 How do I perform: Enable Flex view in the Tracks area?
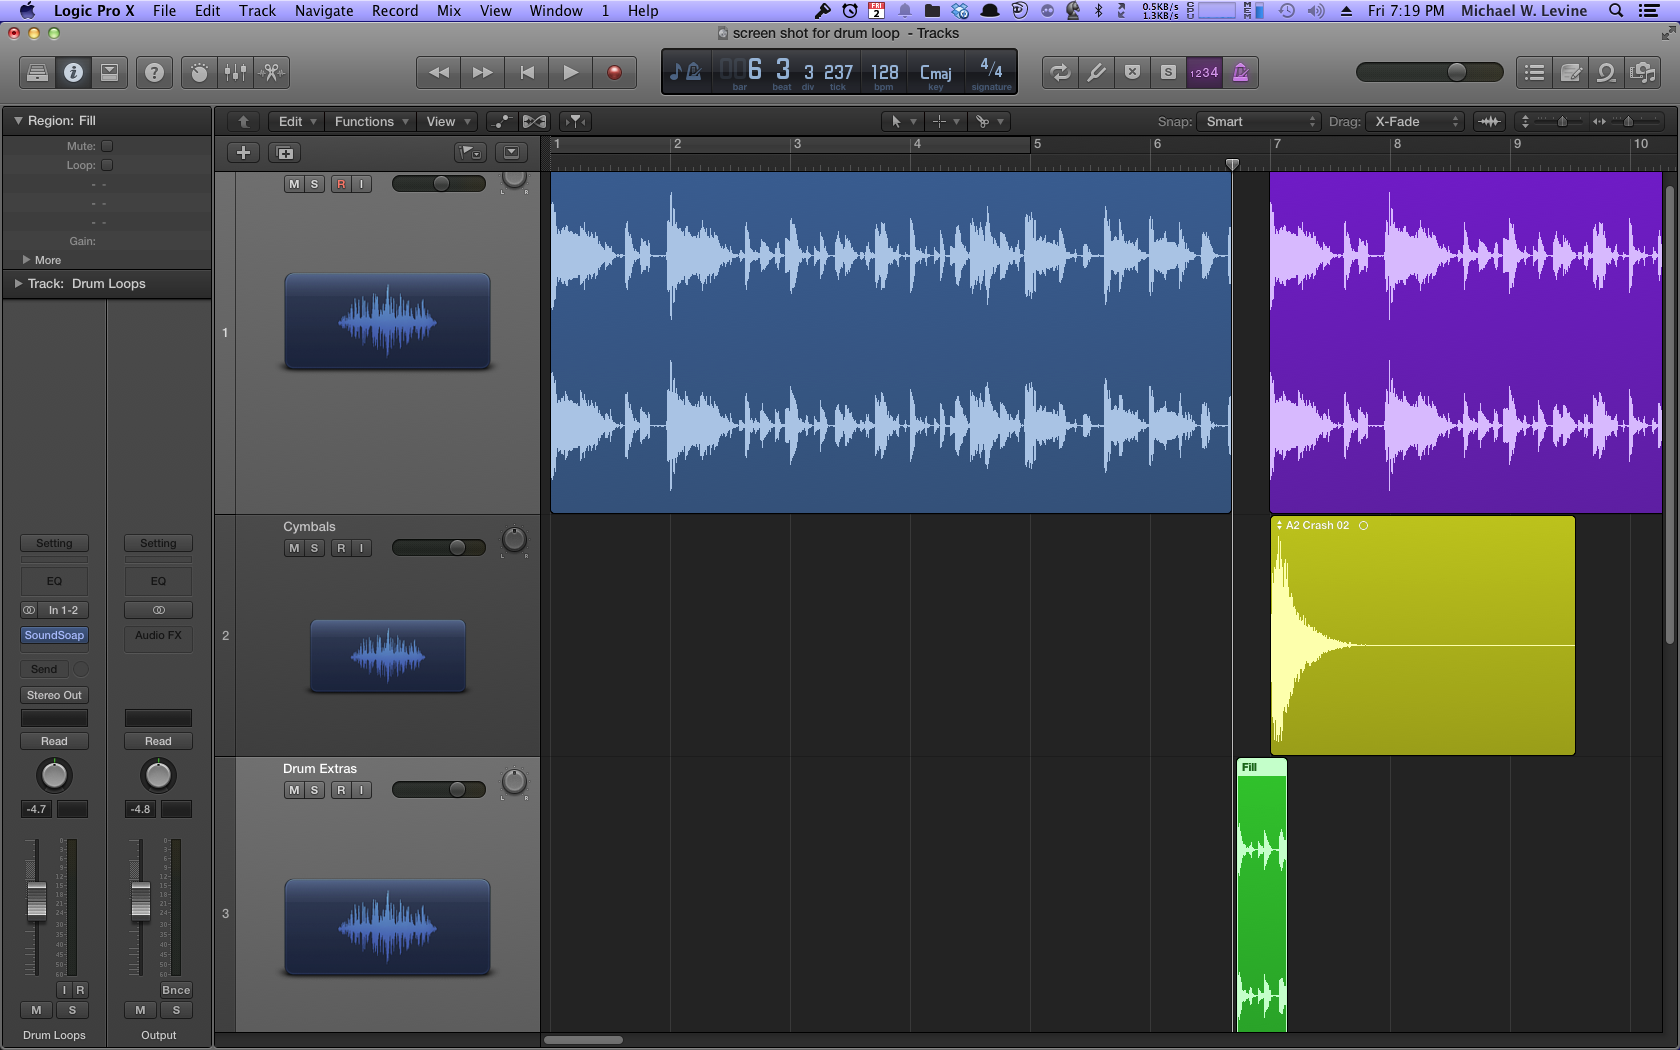click(535, 122)
